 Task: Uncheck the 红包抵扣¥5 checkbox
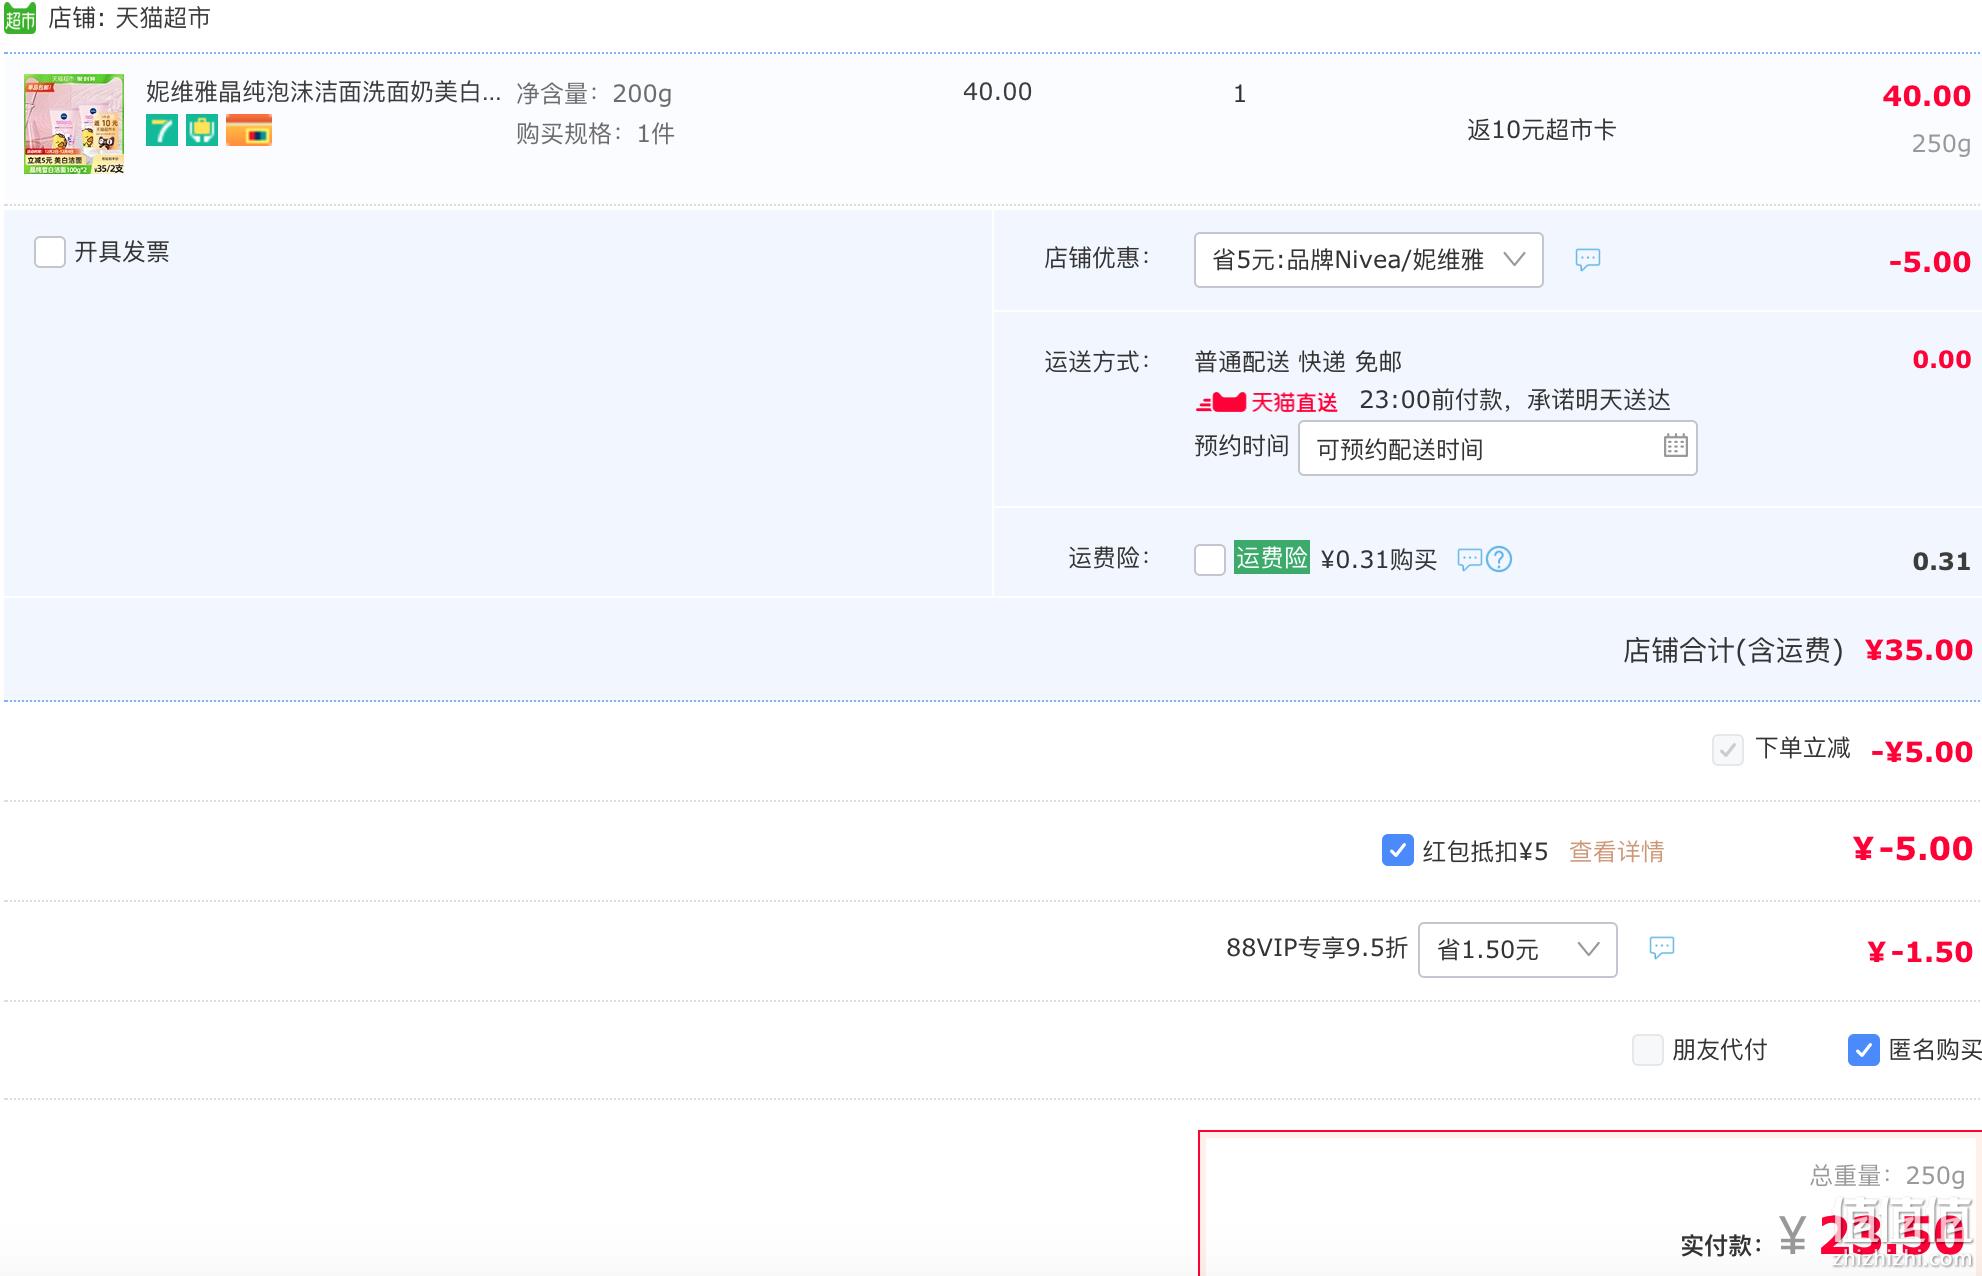[1397, 850]
